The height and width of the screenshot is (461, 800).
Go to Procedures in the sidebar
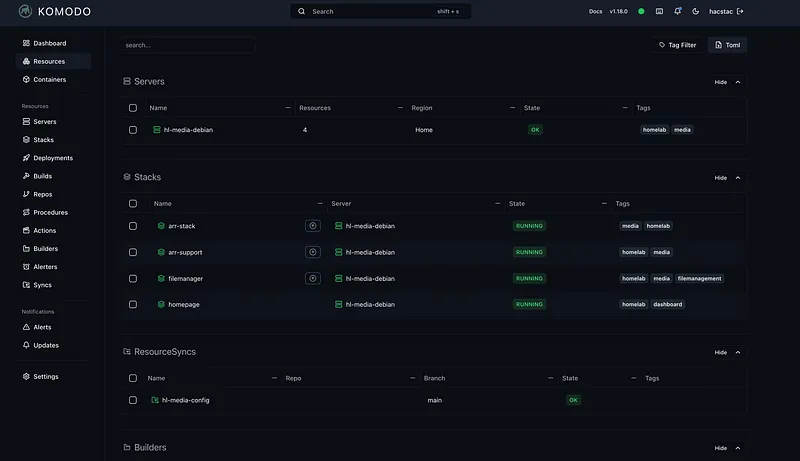[x=50, y=212]
